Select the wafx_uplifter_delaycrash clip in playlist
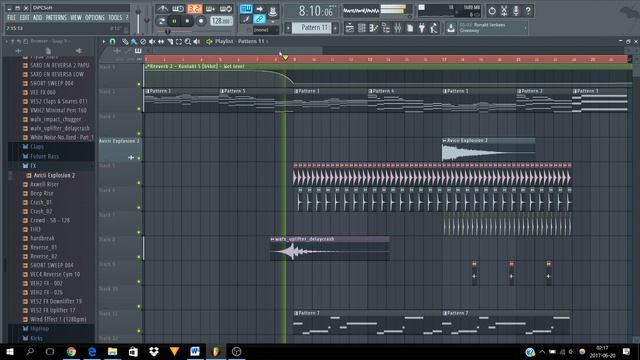The image size is (640, 360). click(330, 249)
